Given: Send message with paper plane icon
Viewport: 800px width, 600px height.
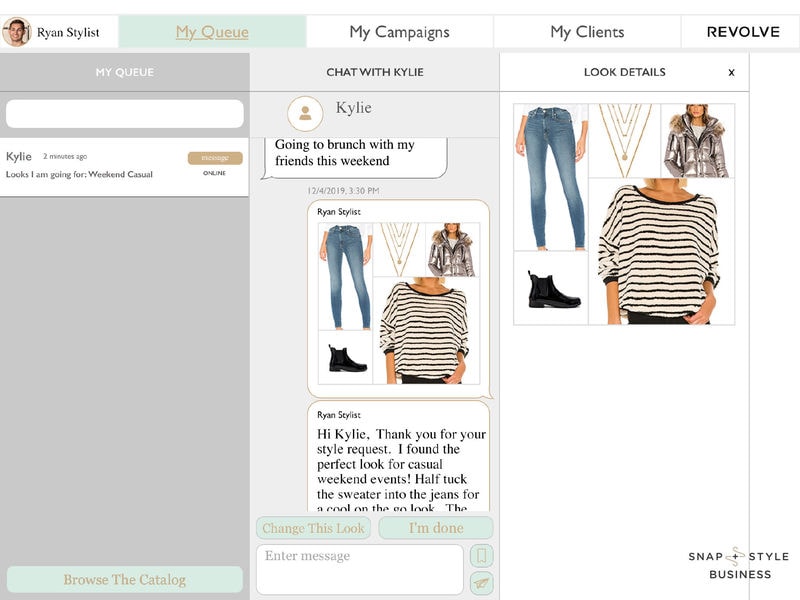Looking at the screenshot, I should click(481, 583).
